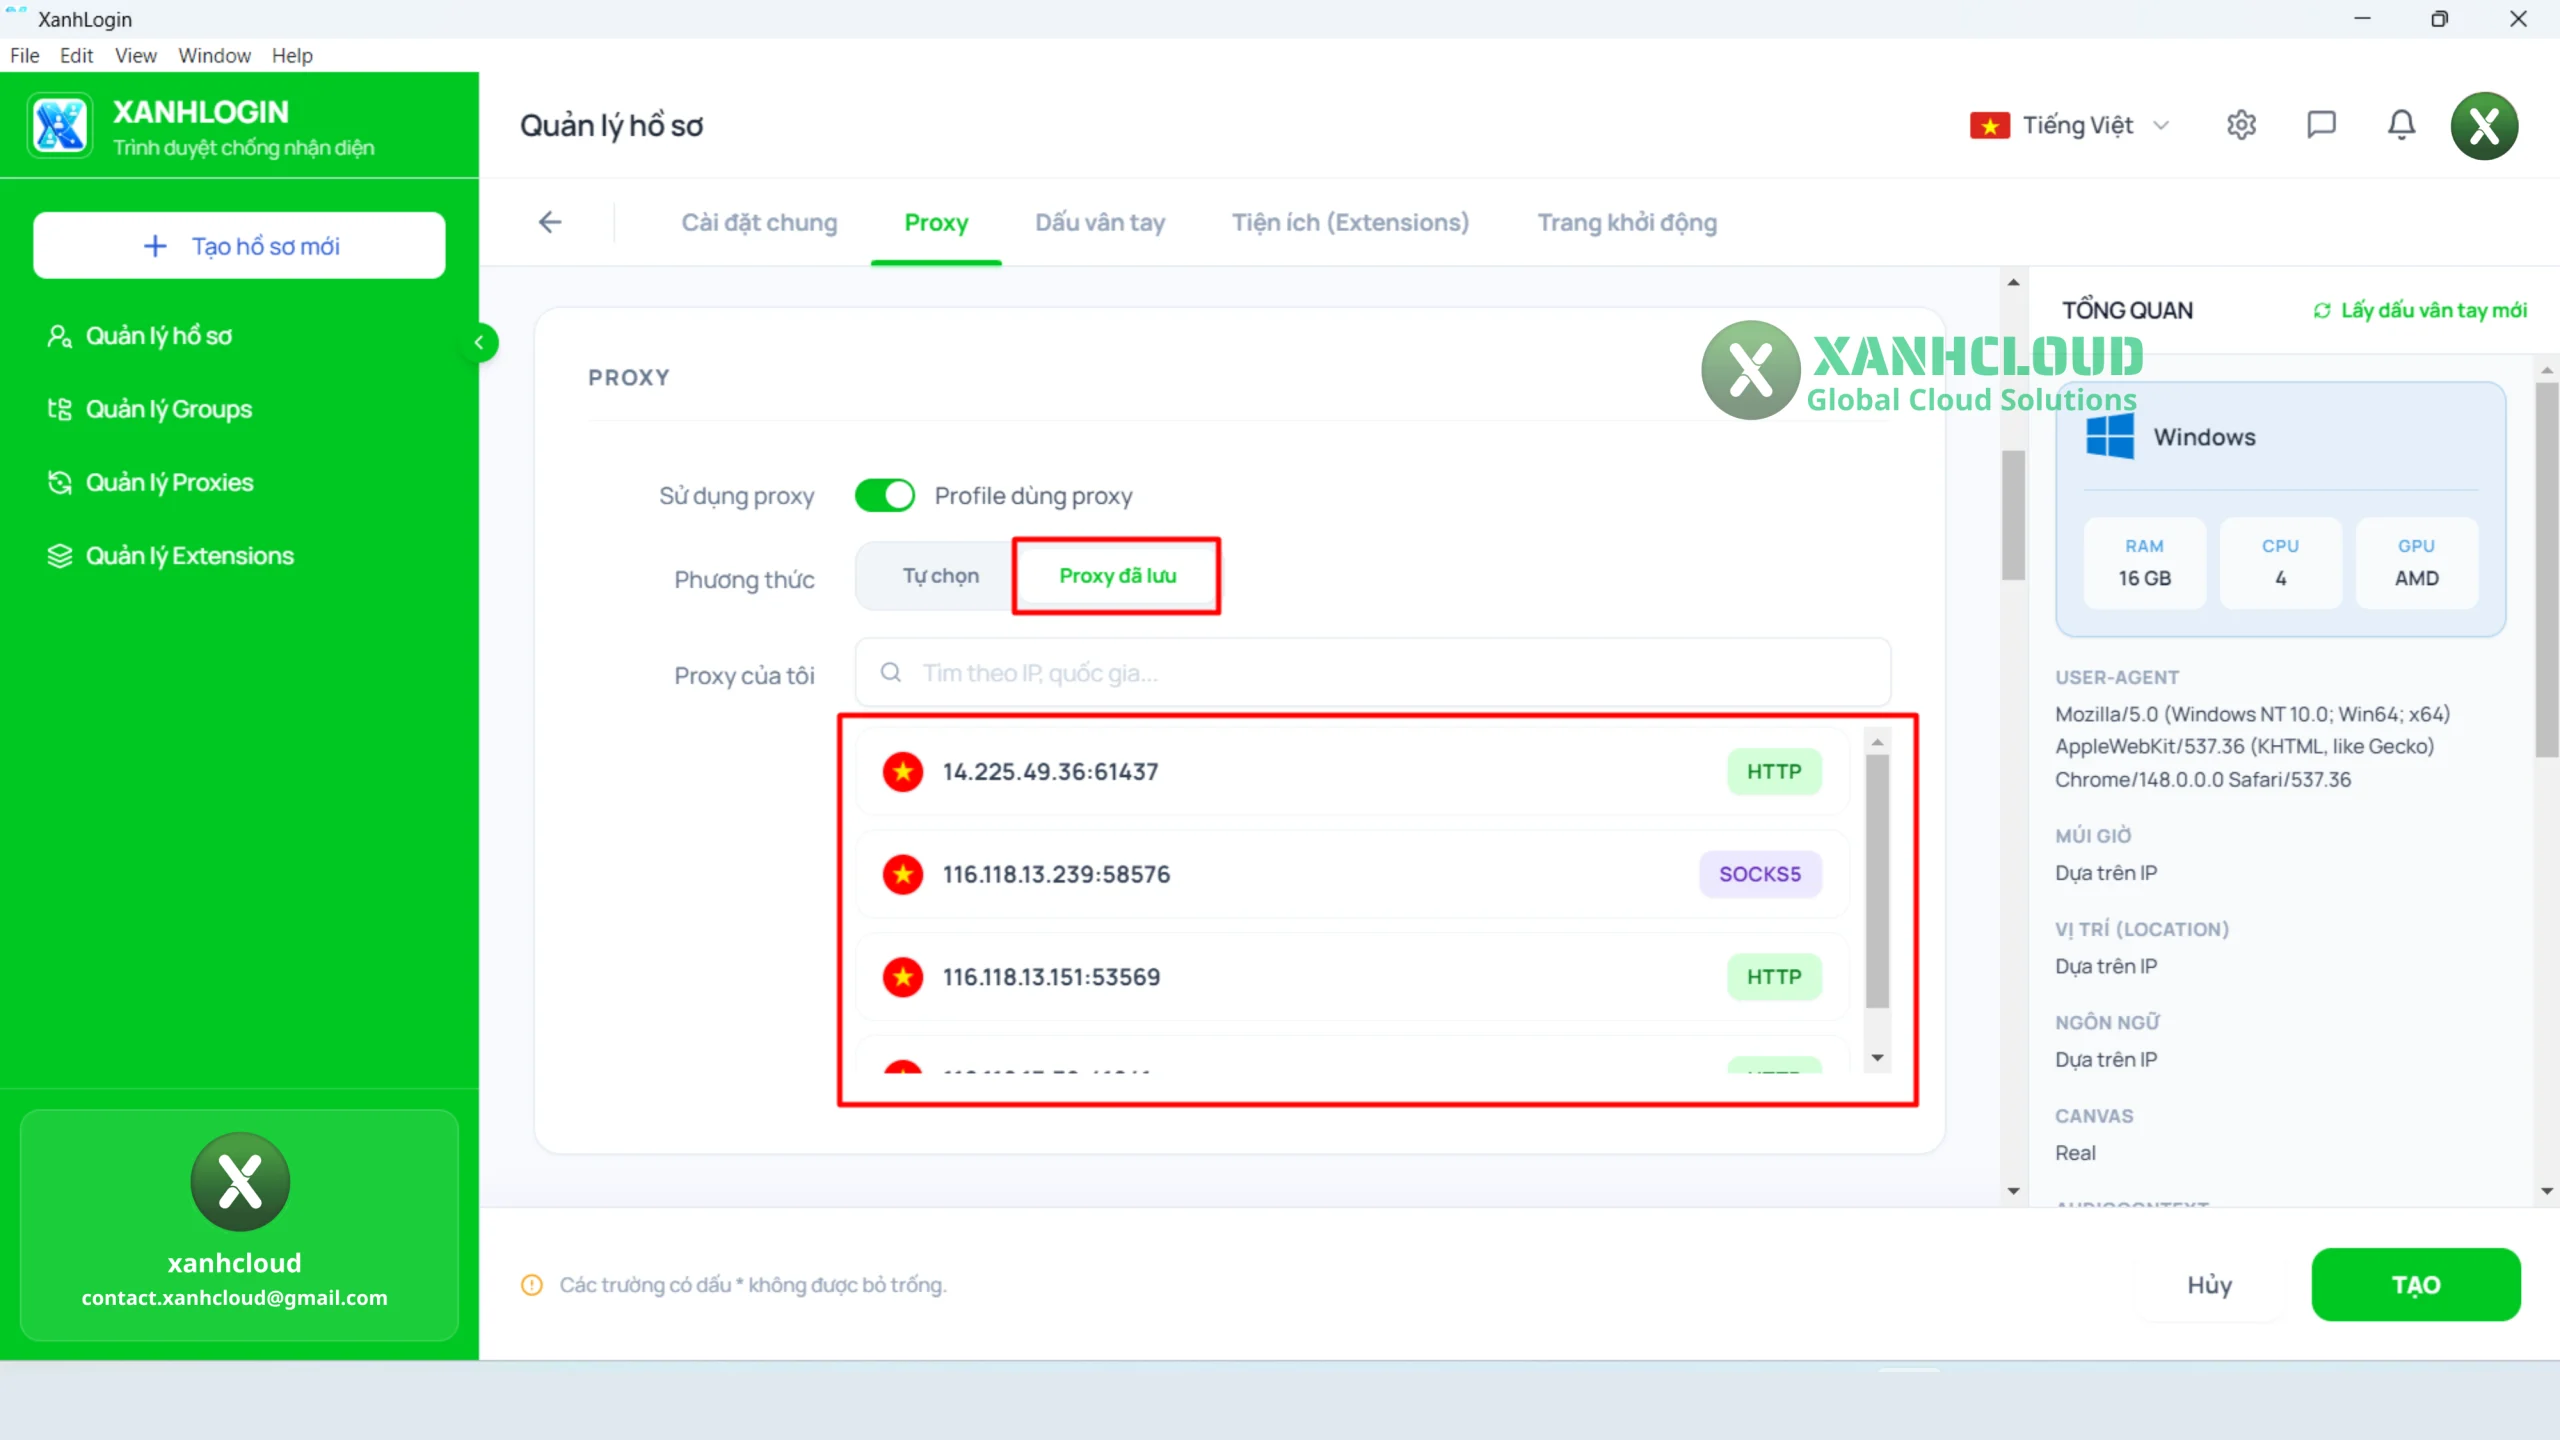Click the Quản lý Extensions layers icon
Image resolution: width=2560 pixels, height=1440 pixels.
(59, 556)
